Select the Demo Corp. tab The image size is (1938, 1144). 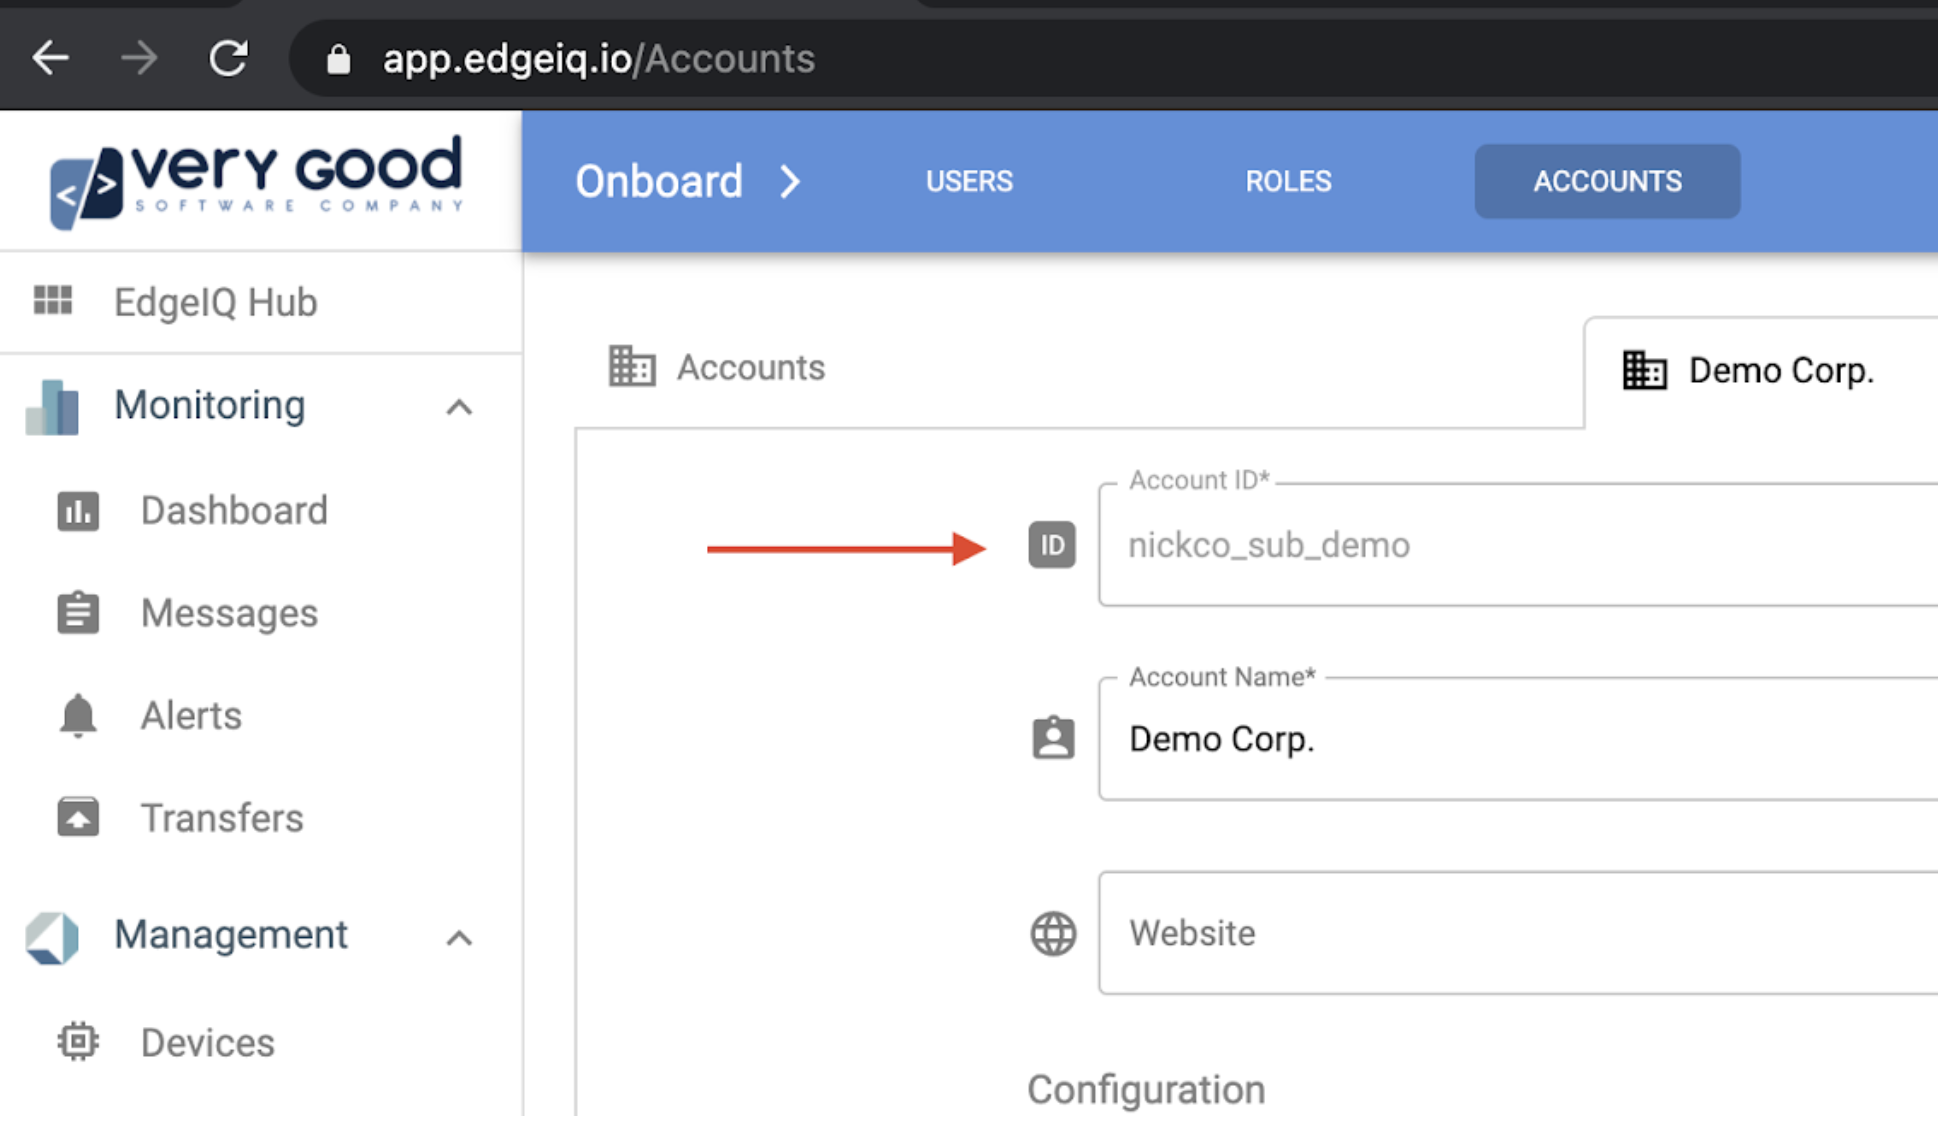pyautogui.click(x=1750, y=371)
